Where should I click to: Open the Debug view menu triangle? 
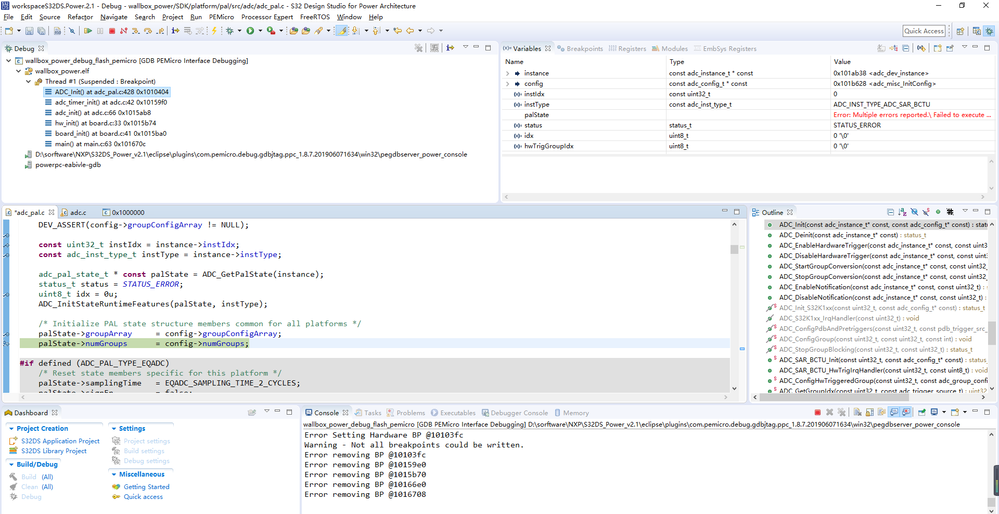tap(466, 48)
